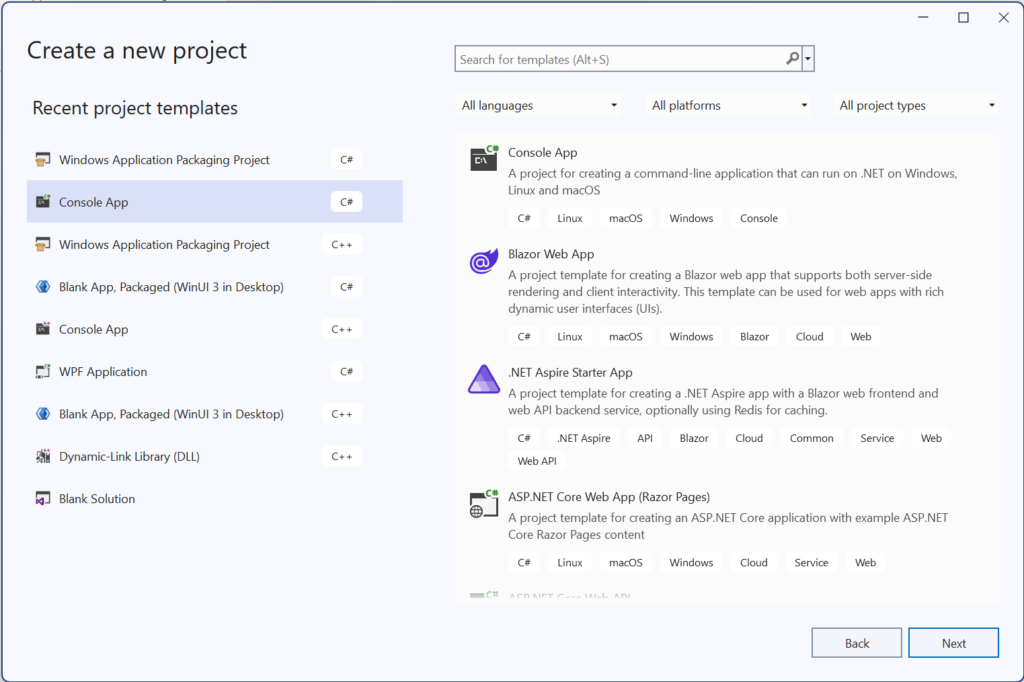1024x682 pixels.
Task: Click the Windows Application Packaging Project C++ icon
Action: (x=42, y=244)
